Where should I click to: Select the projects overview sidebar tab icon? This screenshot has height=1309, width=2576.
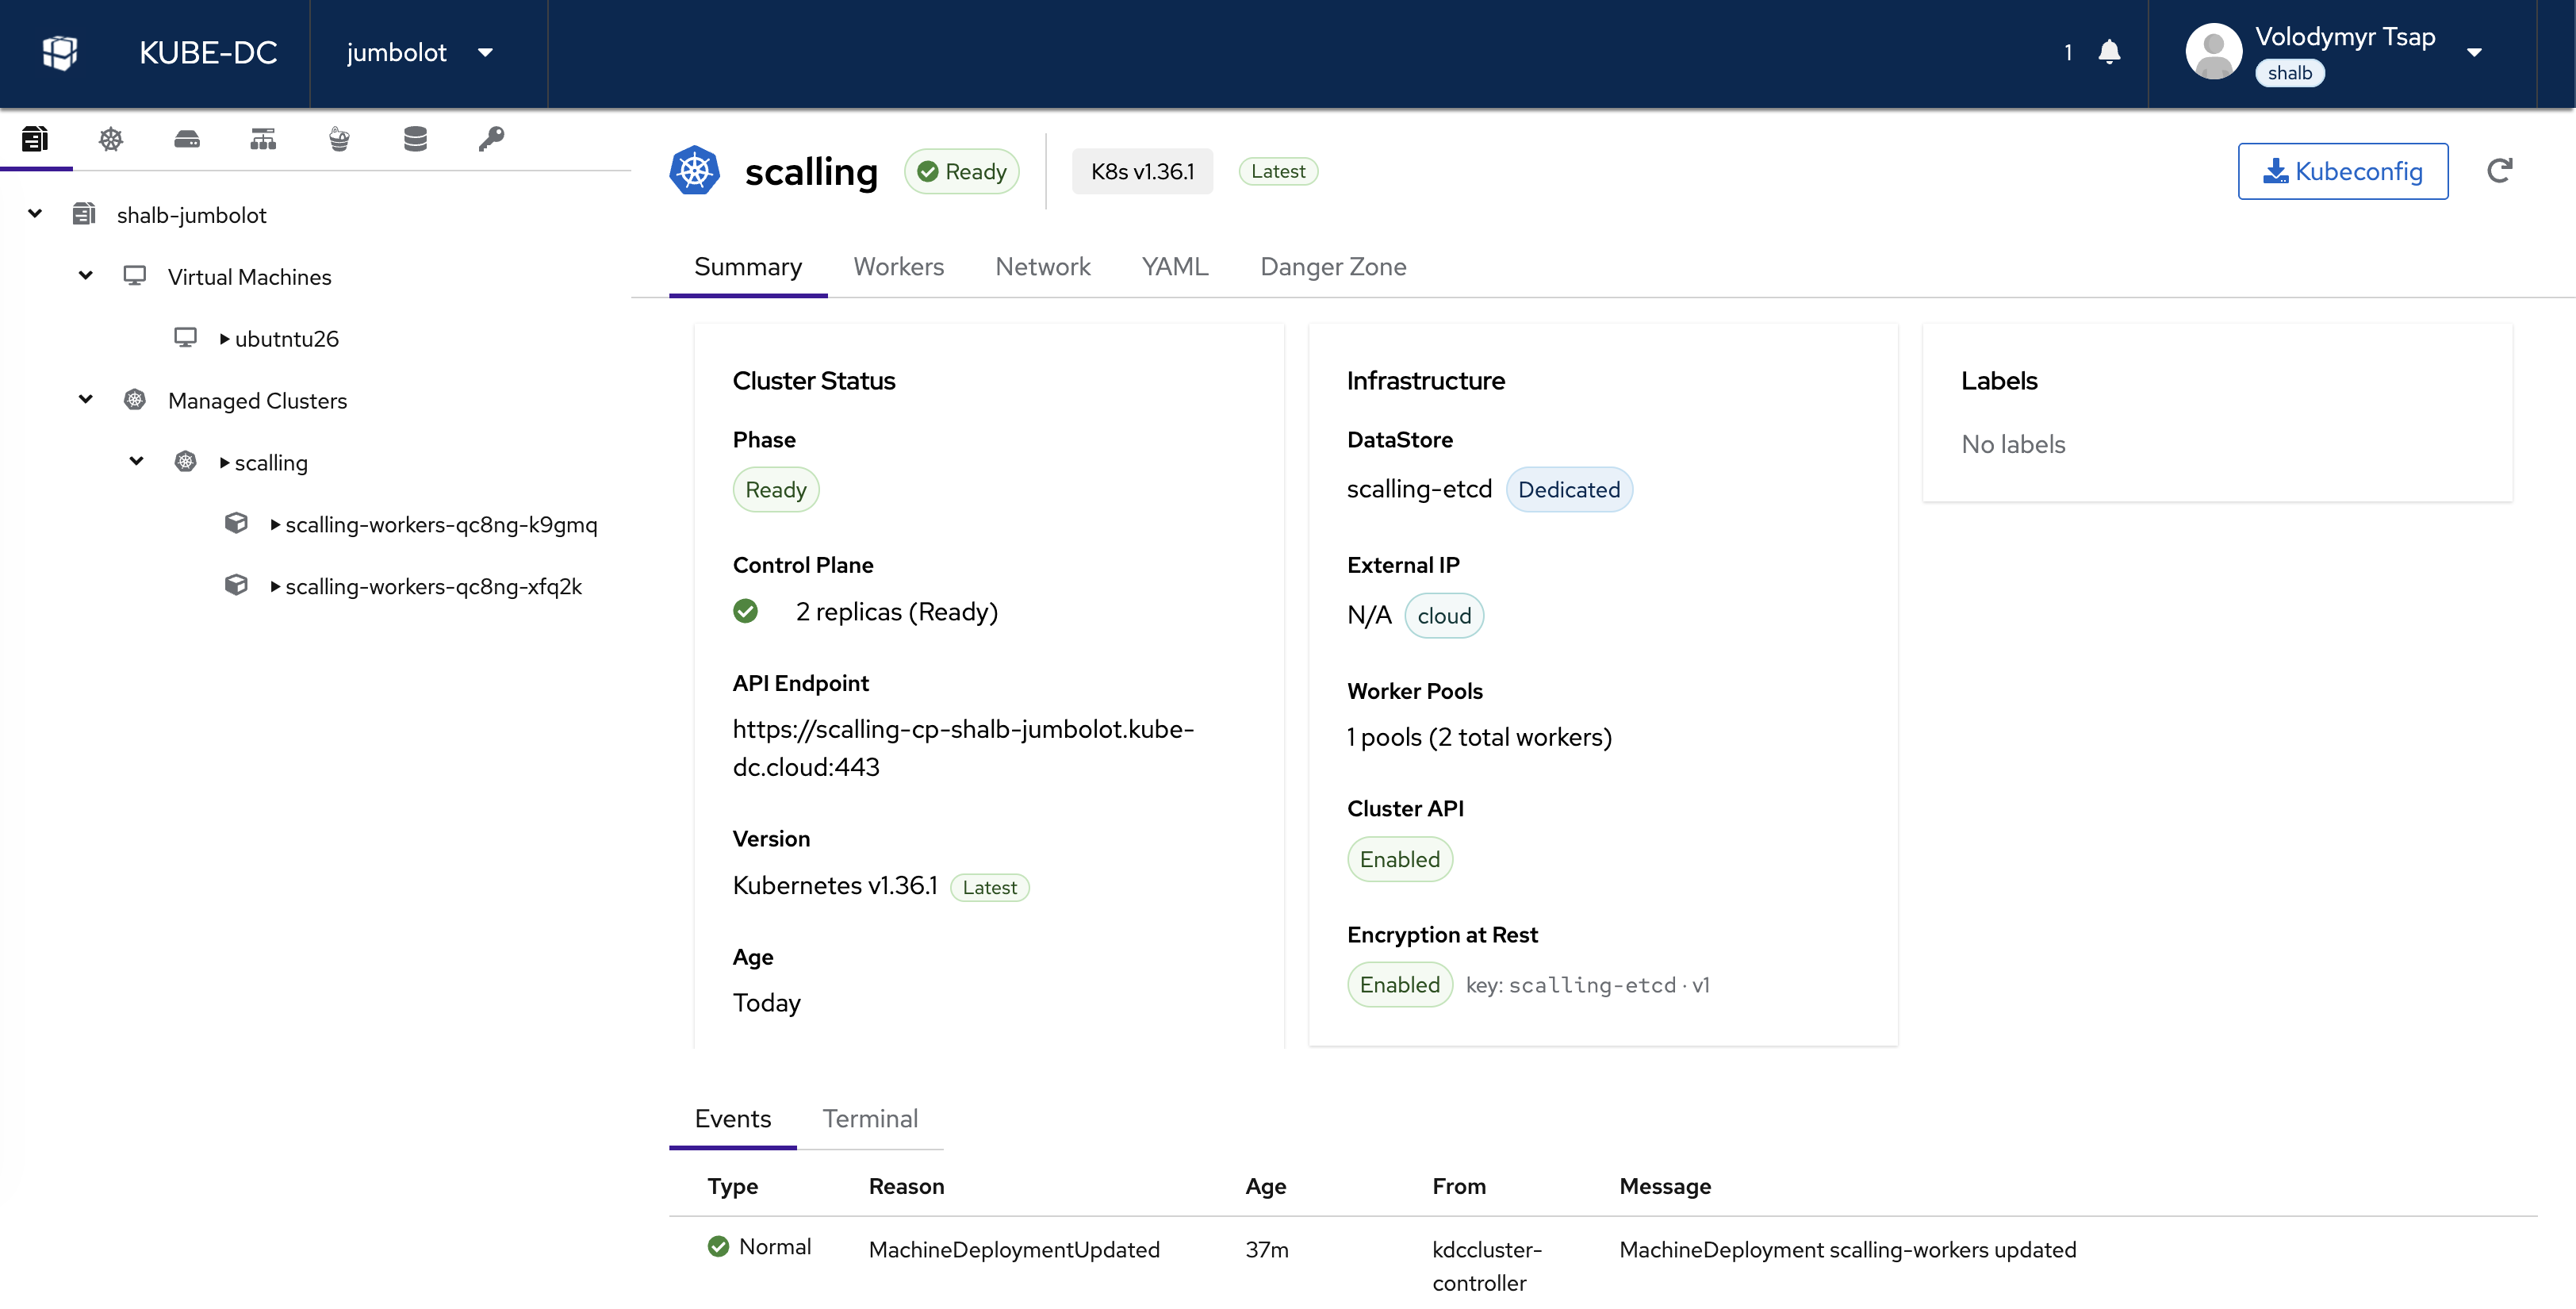tap(35, 139)
